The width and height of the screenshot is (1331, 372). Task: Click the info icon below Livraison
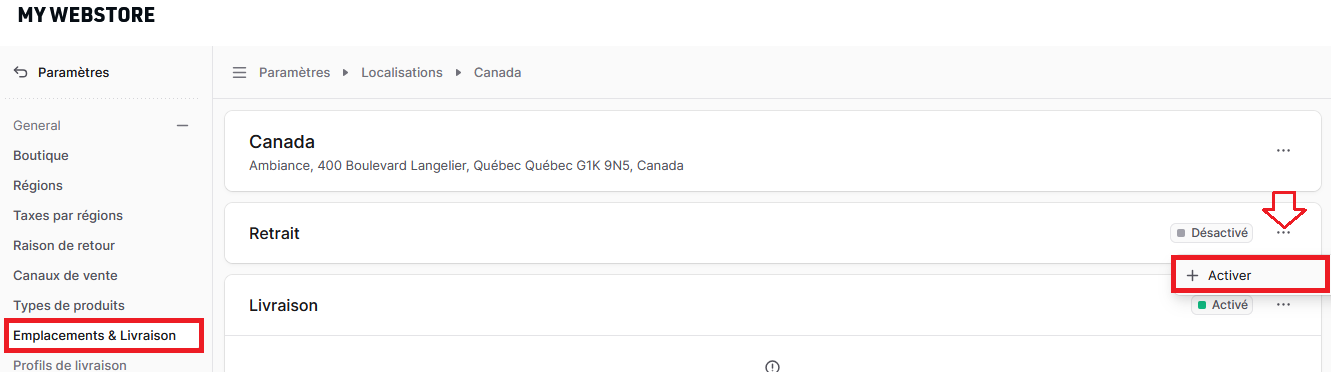pos(772,366)
